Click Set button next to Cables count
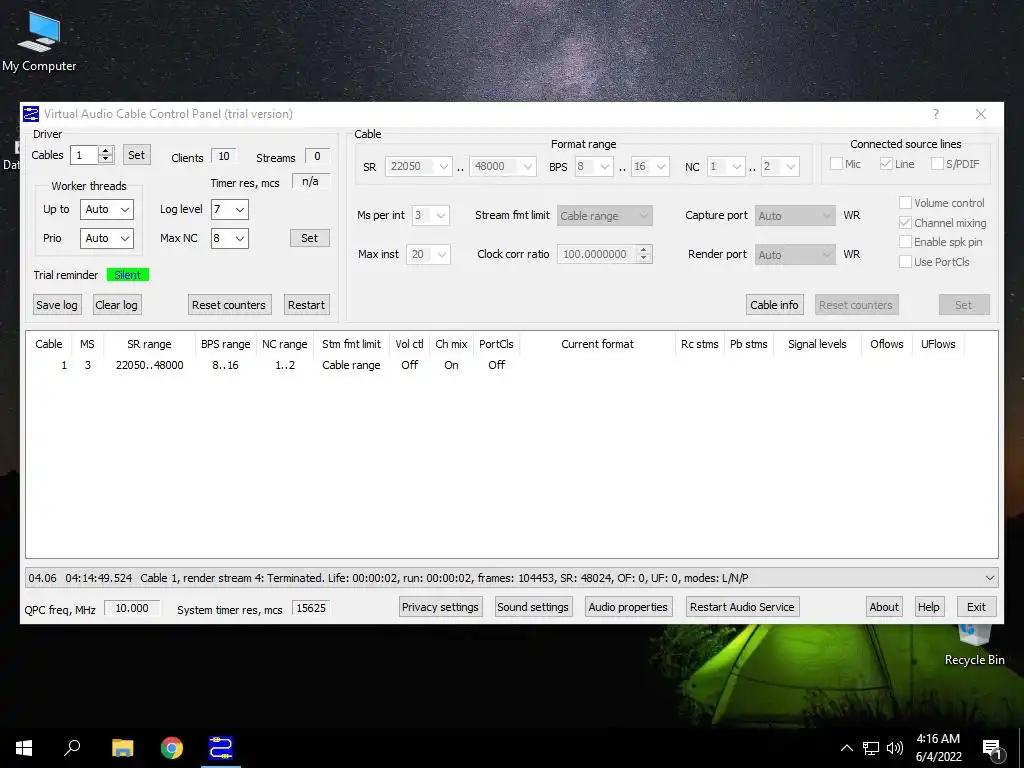This screenshot has height=768, width=1024. [136, 155]
